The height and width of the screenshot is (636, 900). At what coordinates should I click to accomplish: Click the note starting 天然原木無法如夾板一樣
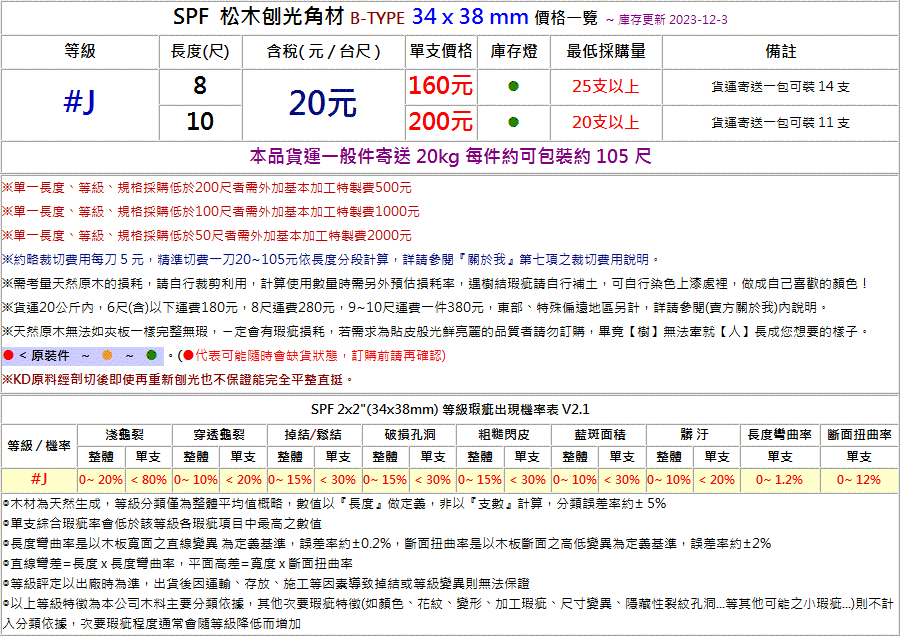[437, 332]
